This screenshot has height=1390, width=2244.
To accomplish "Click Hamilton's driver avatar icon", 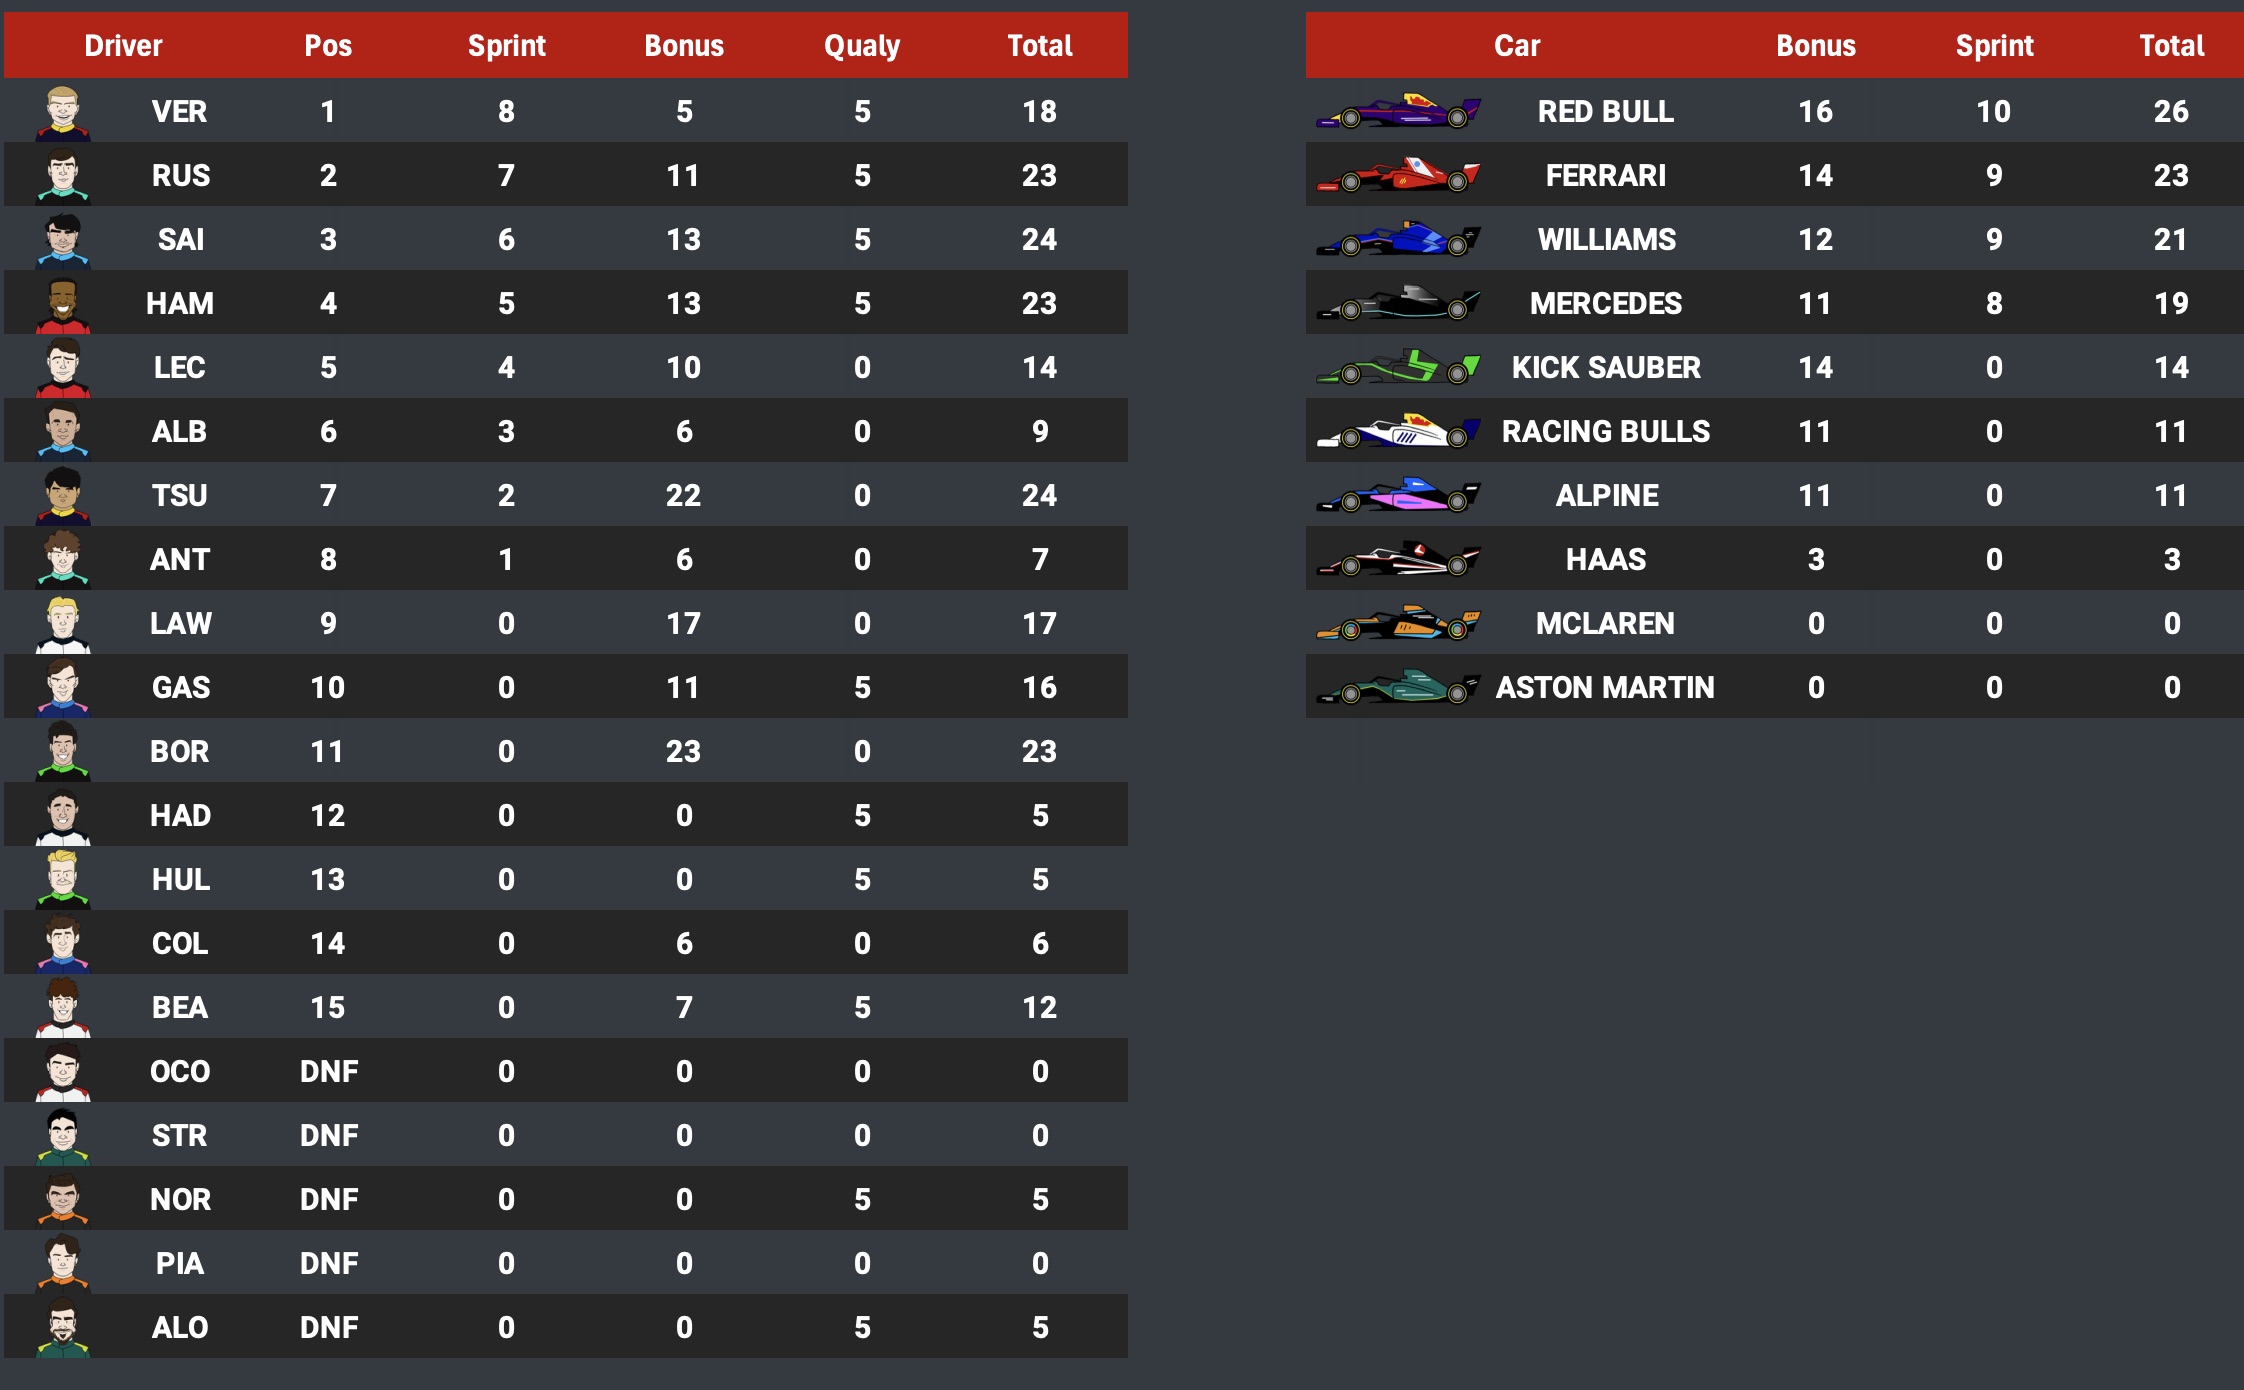I will click(x=63, y=304).
